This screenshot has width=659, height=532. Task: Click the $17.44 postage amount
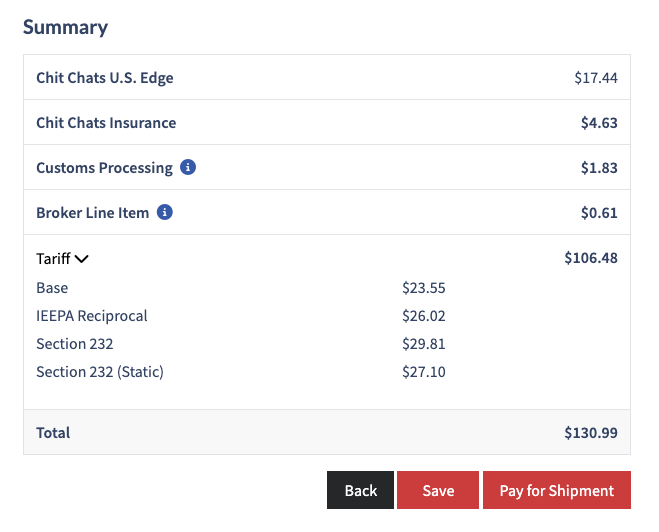(x=596, y=78)
